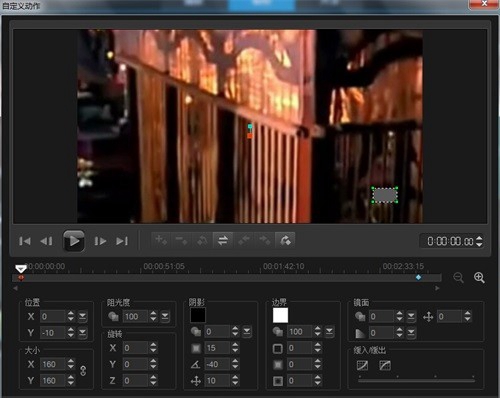Play the motion preview
Screen dimensions: 500x398
[74, 241]
